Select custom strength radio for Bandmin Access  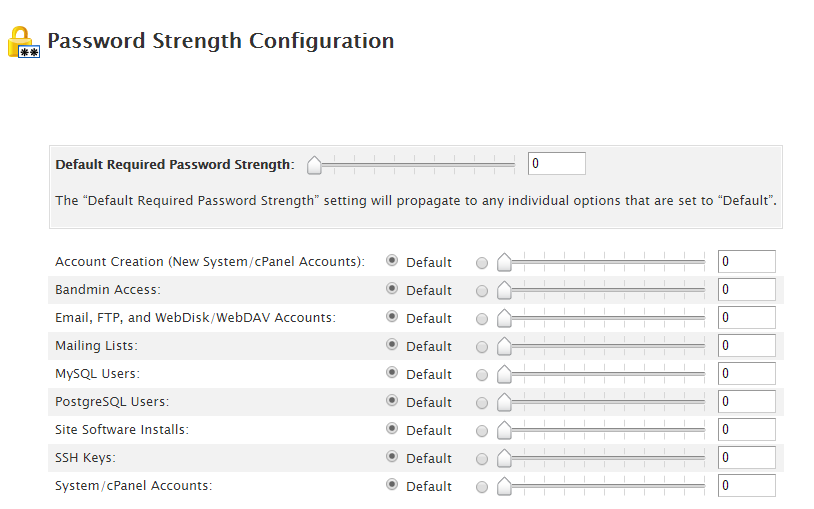483,291
